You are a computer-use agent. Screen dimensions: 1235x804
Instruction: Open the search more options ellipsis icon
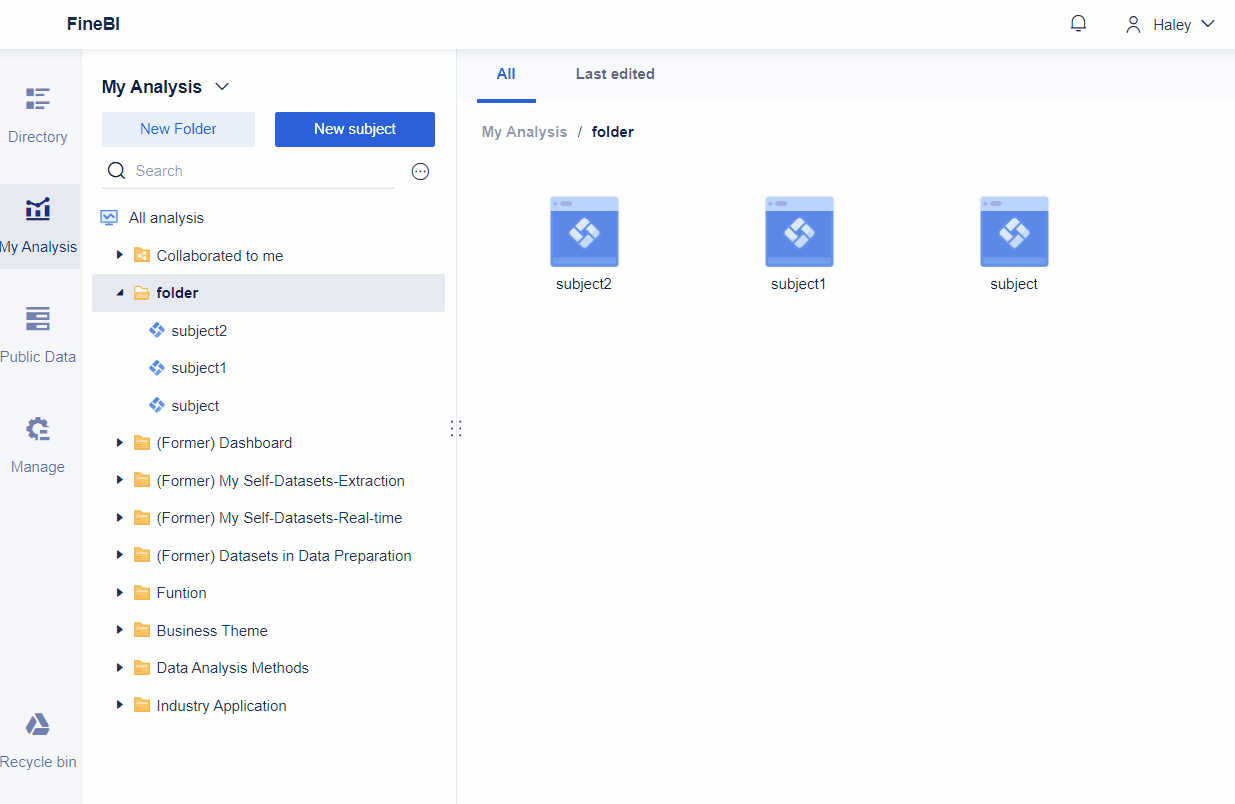click(x=420, y=171)
